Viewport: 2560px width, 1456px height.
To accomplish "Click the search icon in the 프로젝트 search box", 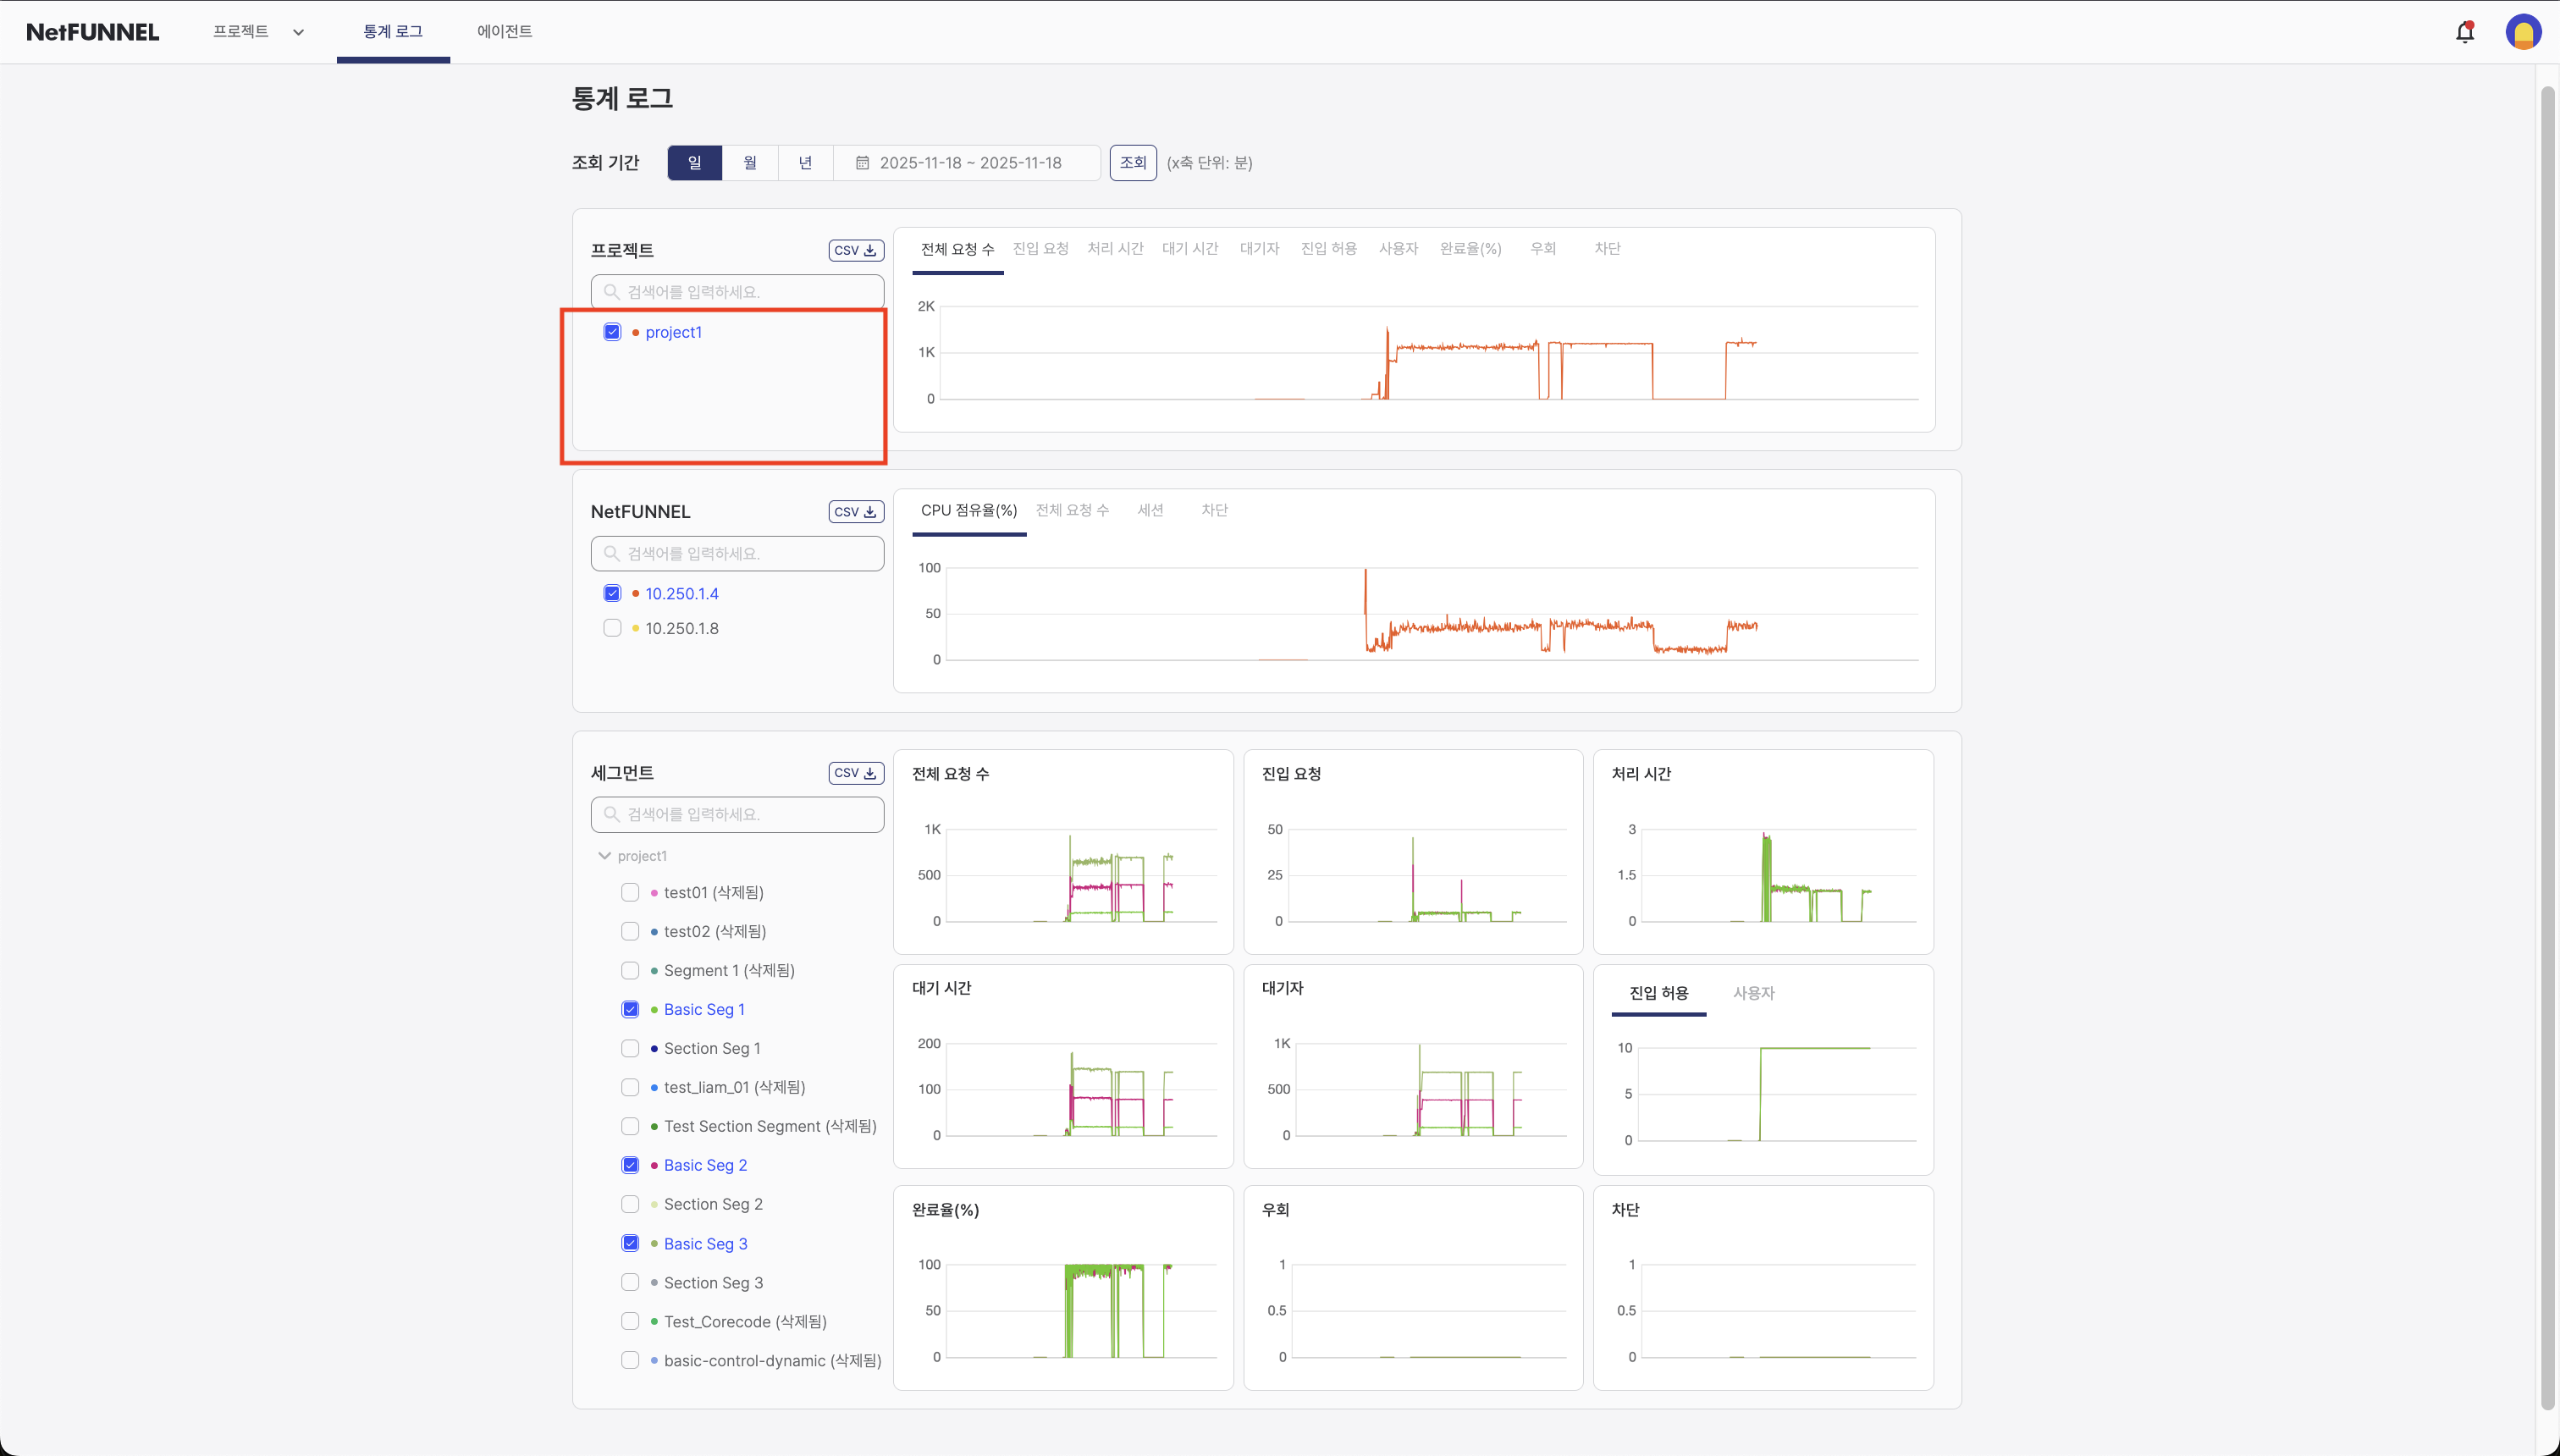I will point(611,292).
